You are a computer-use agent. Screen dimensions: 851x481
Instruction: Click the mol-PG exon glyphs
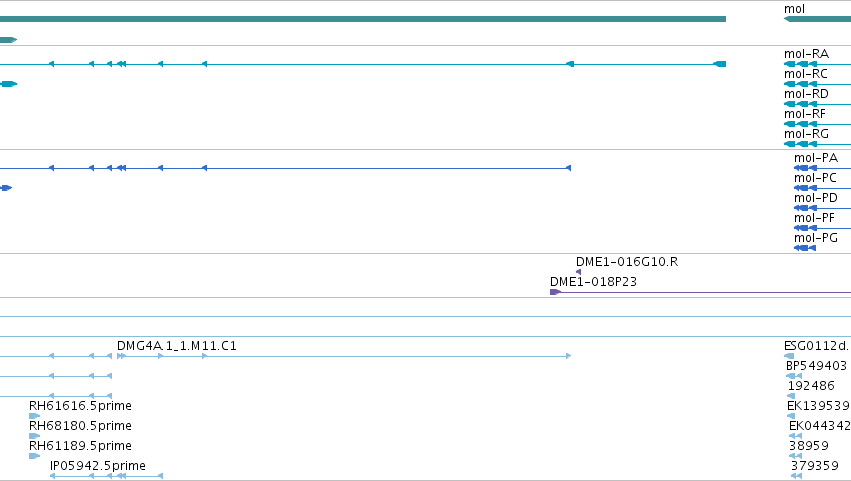[x=805, y=248]
